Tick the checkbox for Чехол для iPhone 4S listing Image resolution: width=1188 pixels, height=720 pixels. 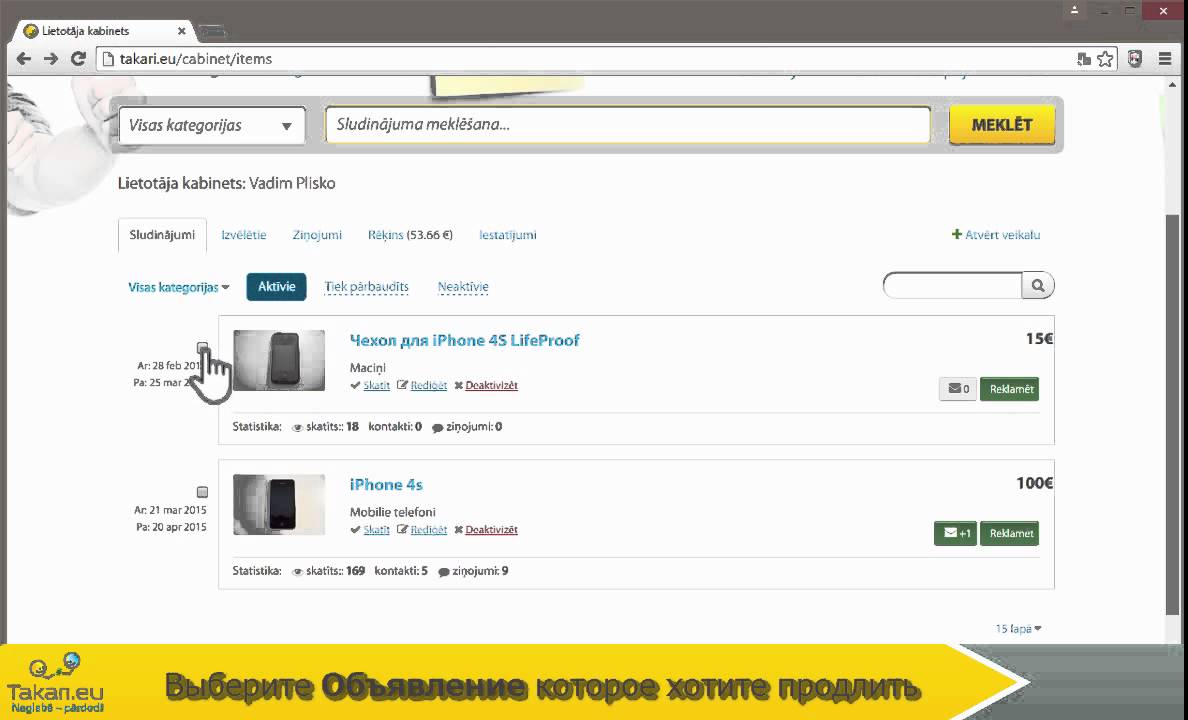202,348
